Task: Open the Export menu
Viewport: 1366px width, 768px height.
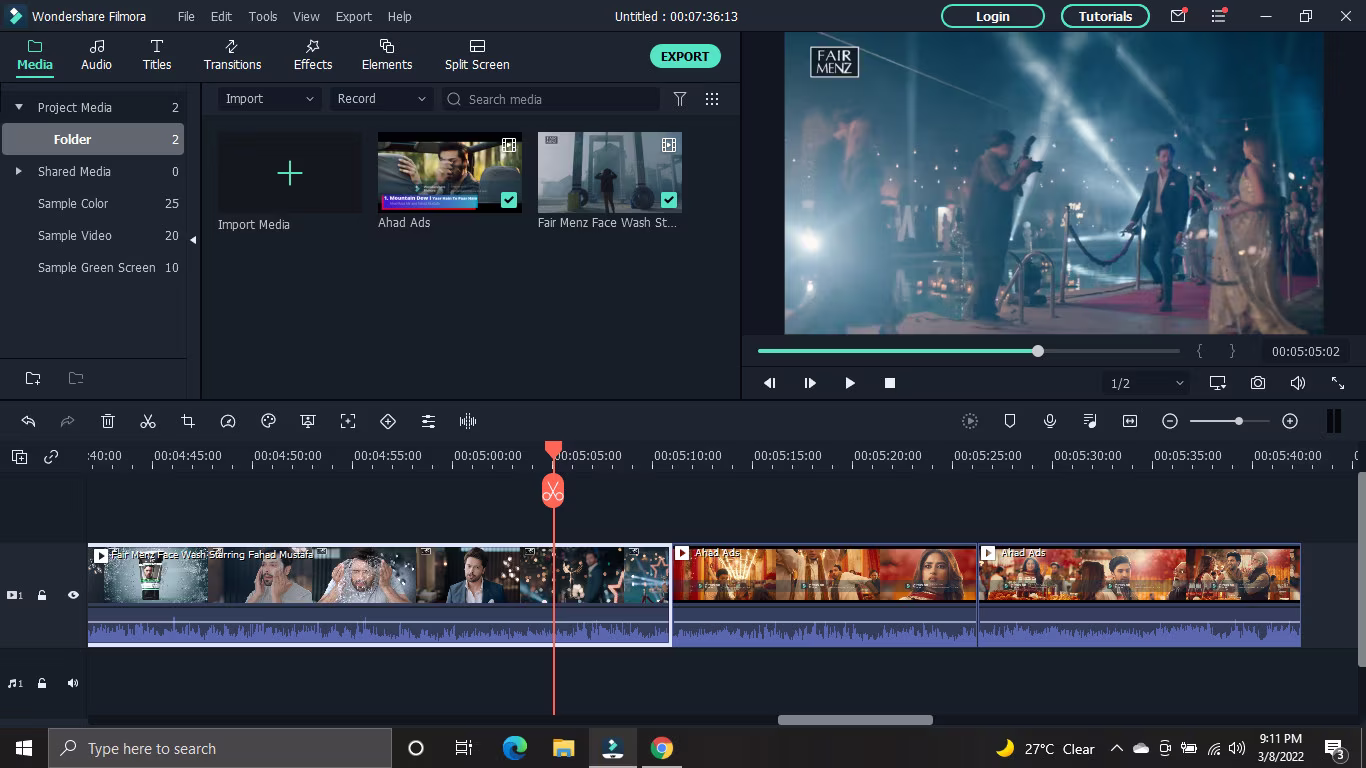Action: (x=353, y=16)
